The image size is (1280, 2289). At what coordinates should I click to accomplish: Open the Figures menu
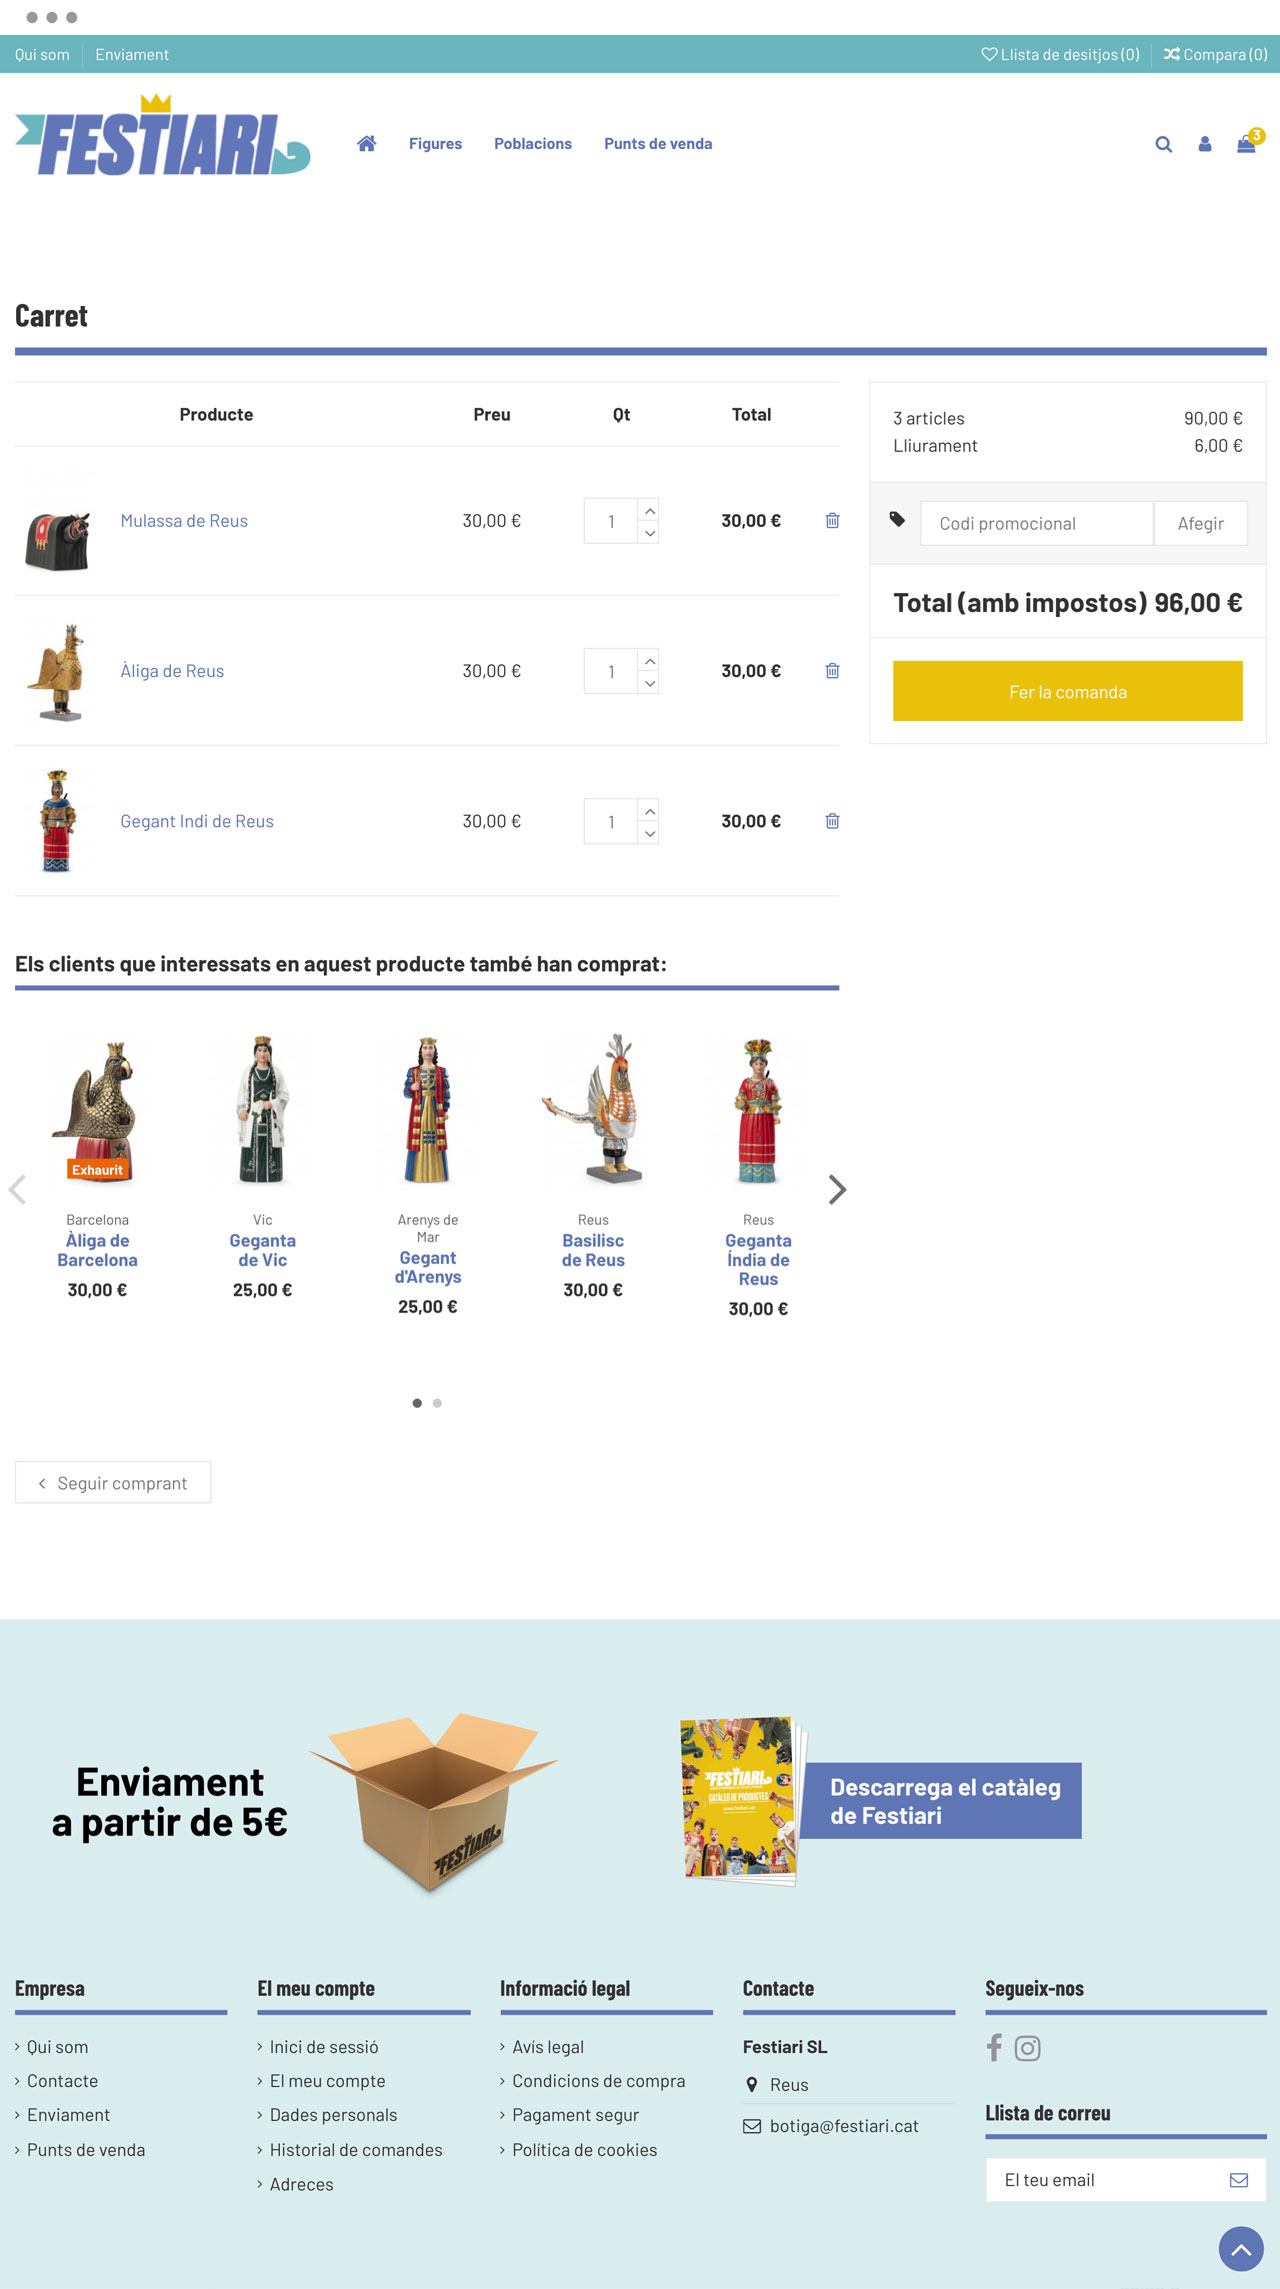click(x=435, y=144)
